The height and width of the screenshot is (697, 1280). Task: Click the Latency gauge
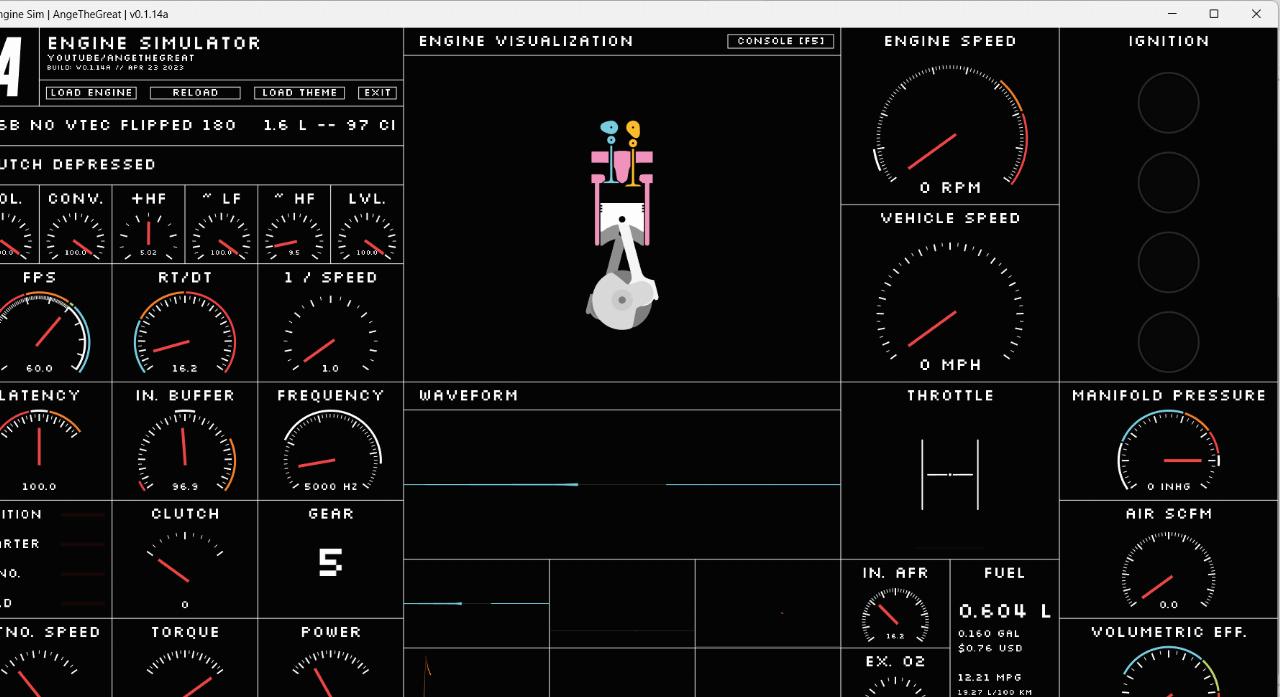[x=39, y=451]
